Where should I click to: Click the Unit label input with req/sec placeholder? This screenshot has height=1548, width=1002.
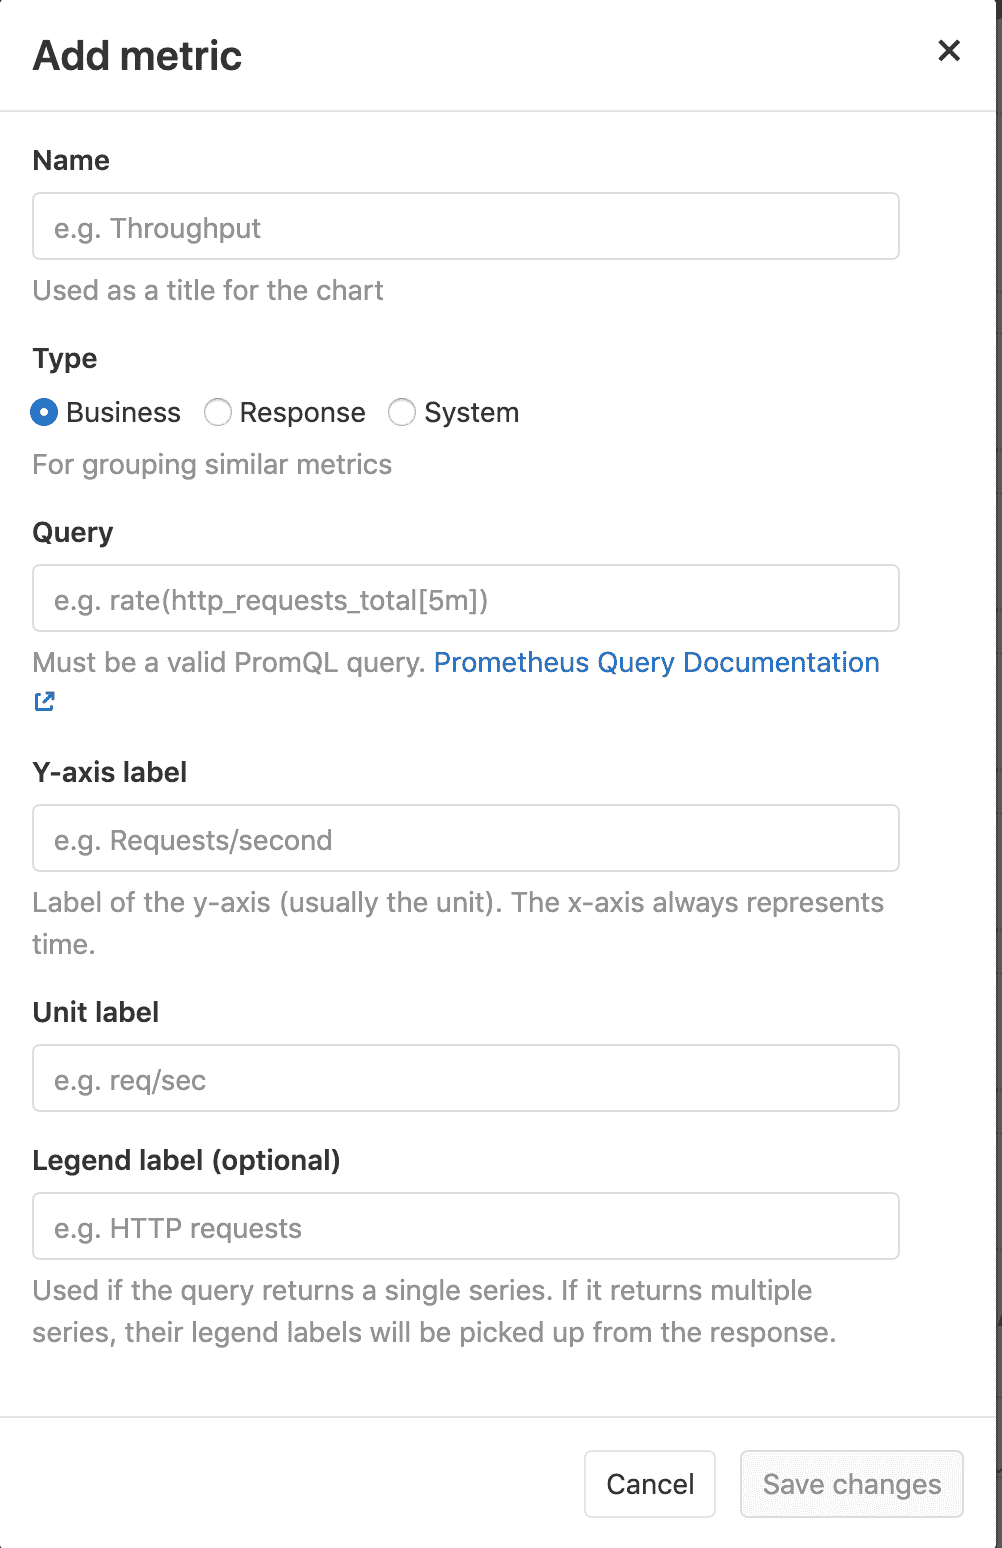[x=466, y=1079]
